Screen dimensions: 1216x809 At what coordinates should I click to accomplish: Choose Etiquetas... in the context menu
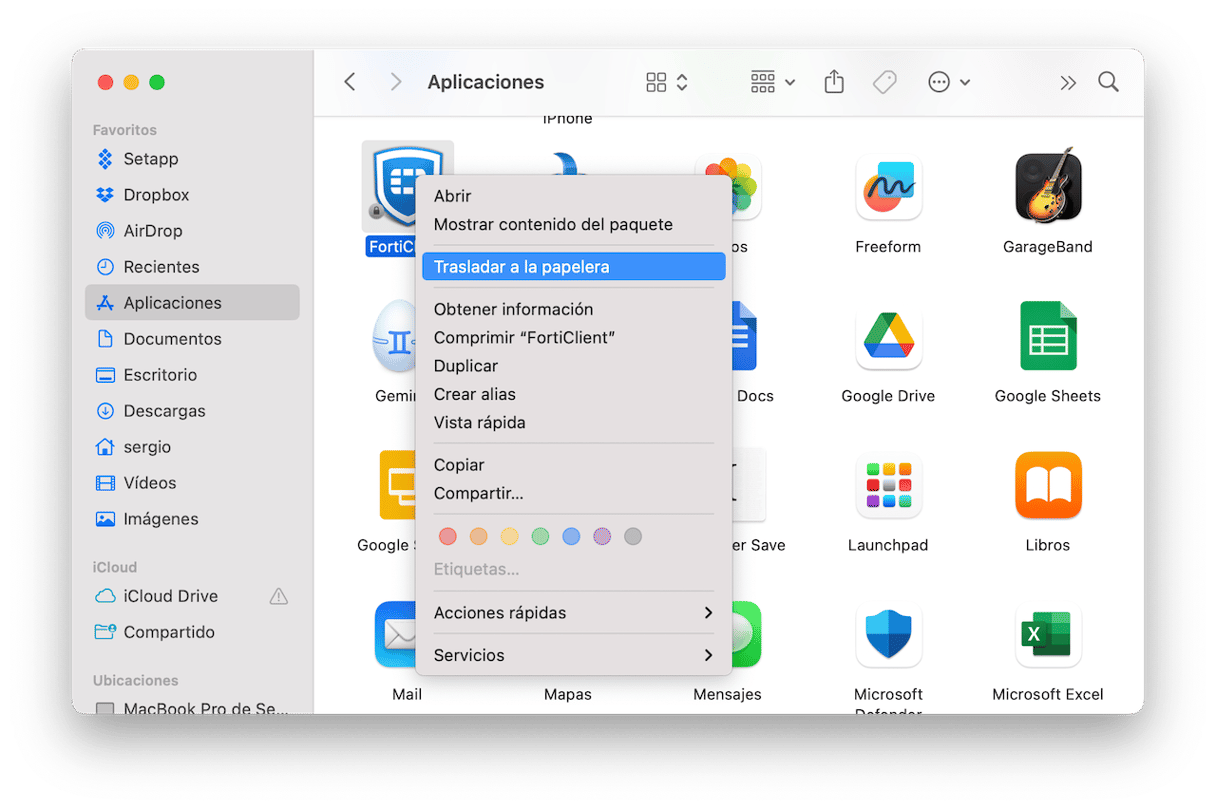coord(476,570)
